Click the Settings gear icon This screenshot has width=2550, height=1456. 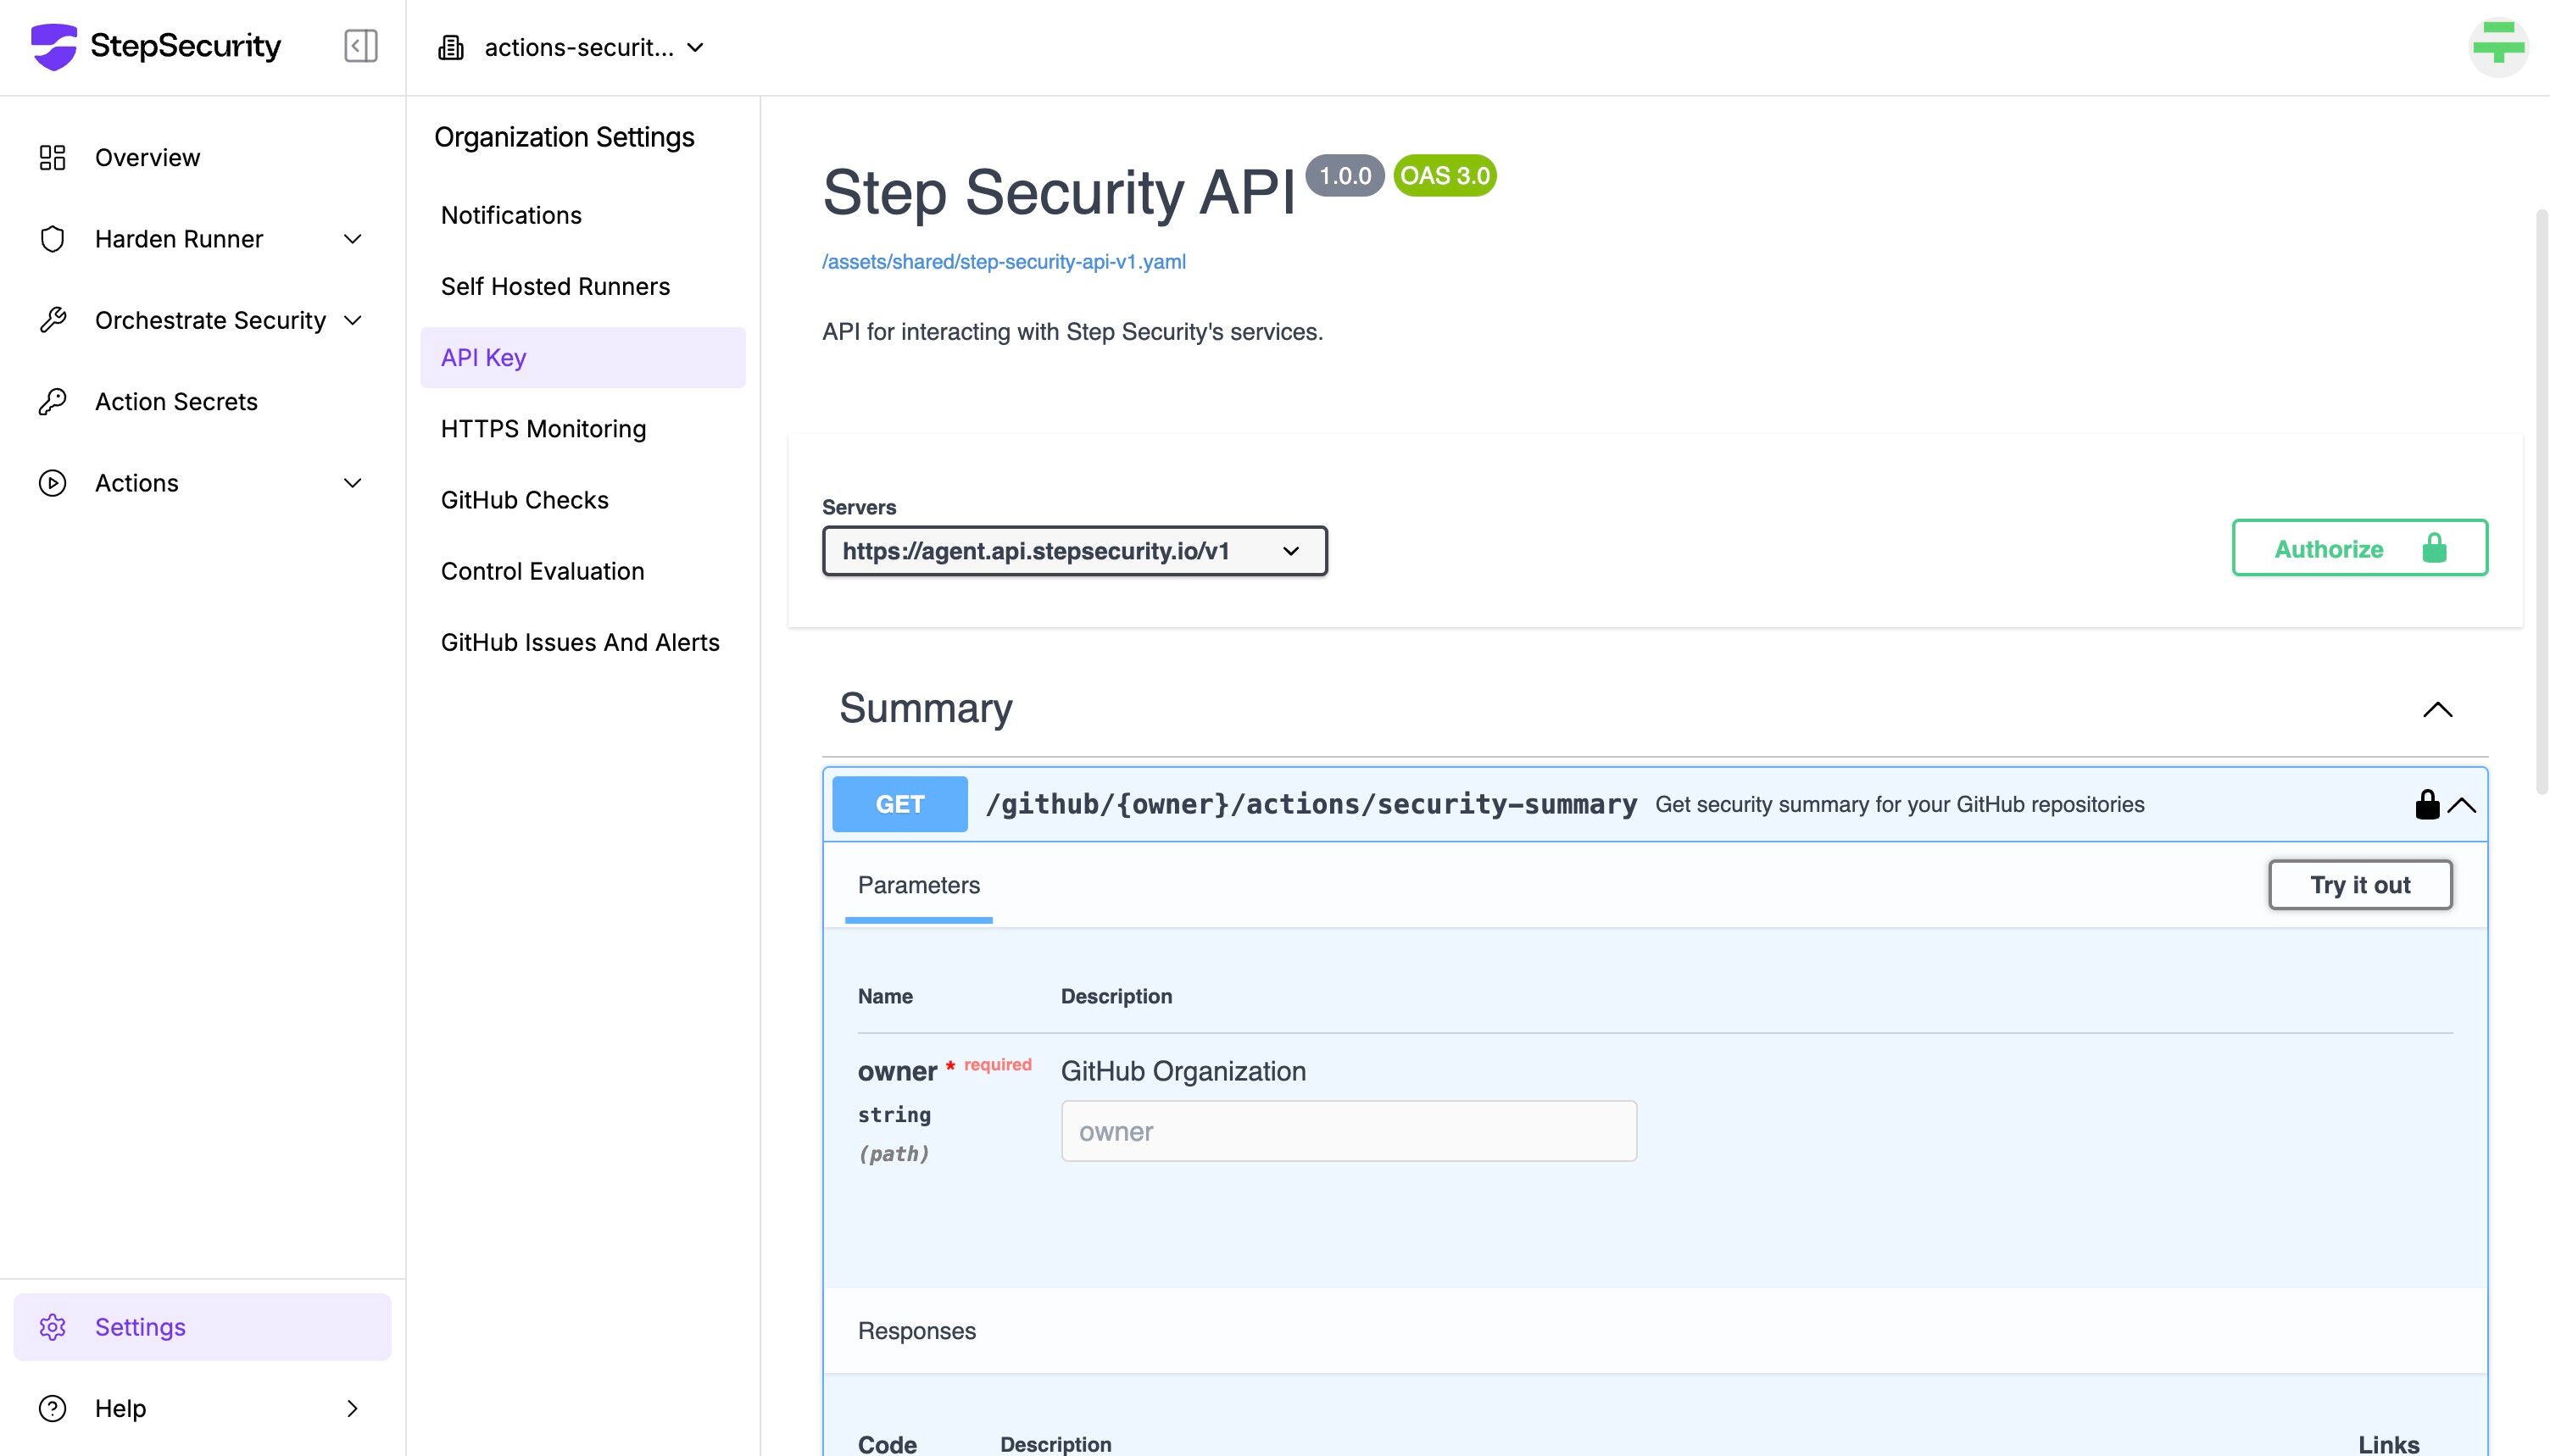52,1327
